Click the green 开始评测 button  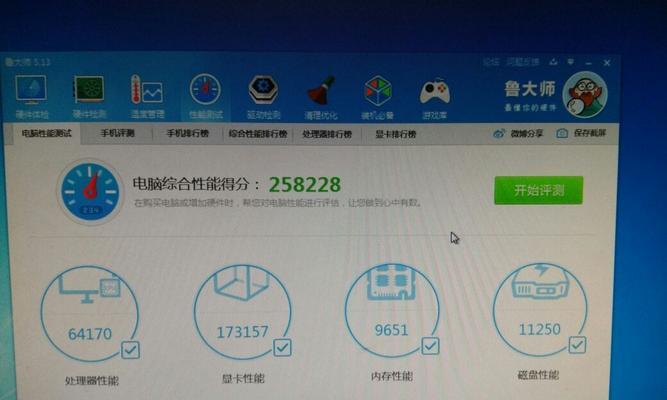click(539, 190)
